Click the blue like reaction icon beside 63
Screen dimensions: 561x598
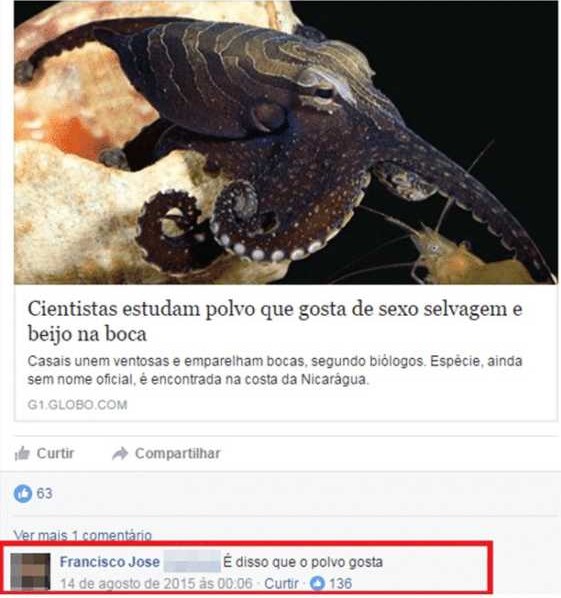coord(23,494)
